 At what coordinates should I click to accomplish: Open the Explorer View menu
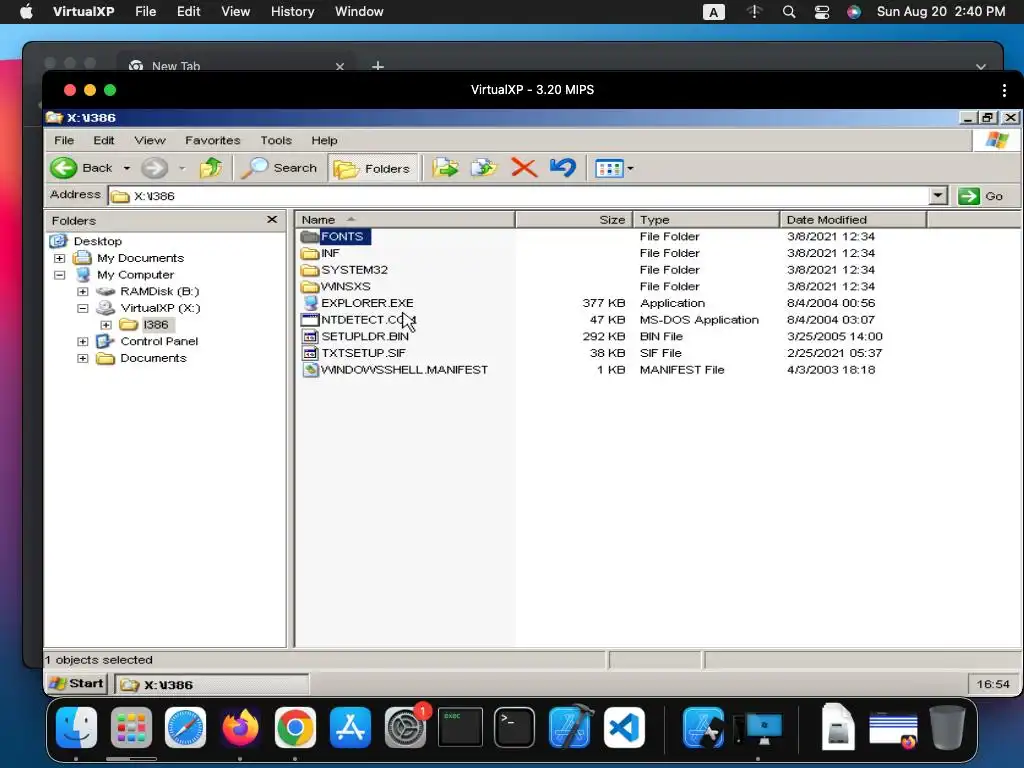150,140
